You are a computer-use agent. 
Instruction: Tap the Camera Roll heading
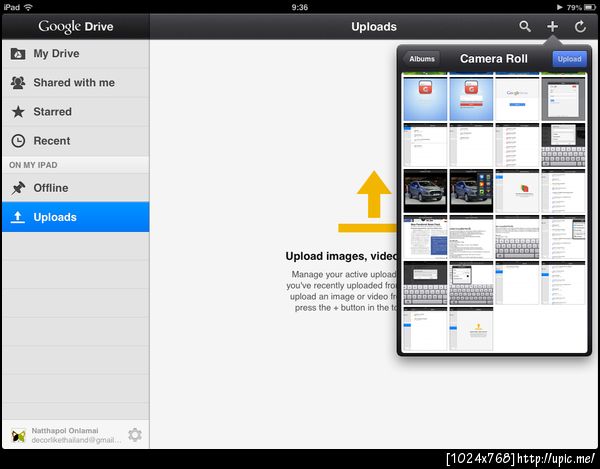494,59
